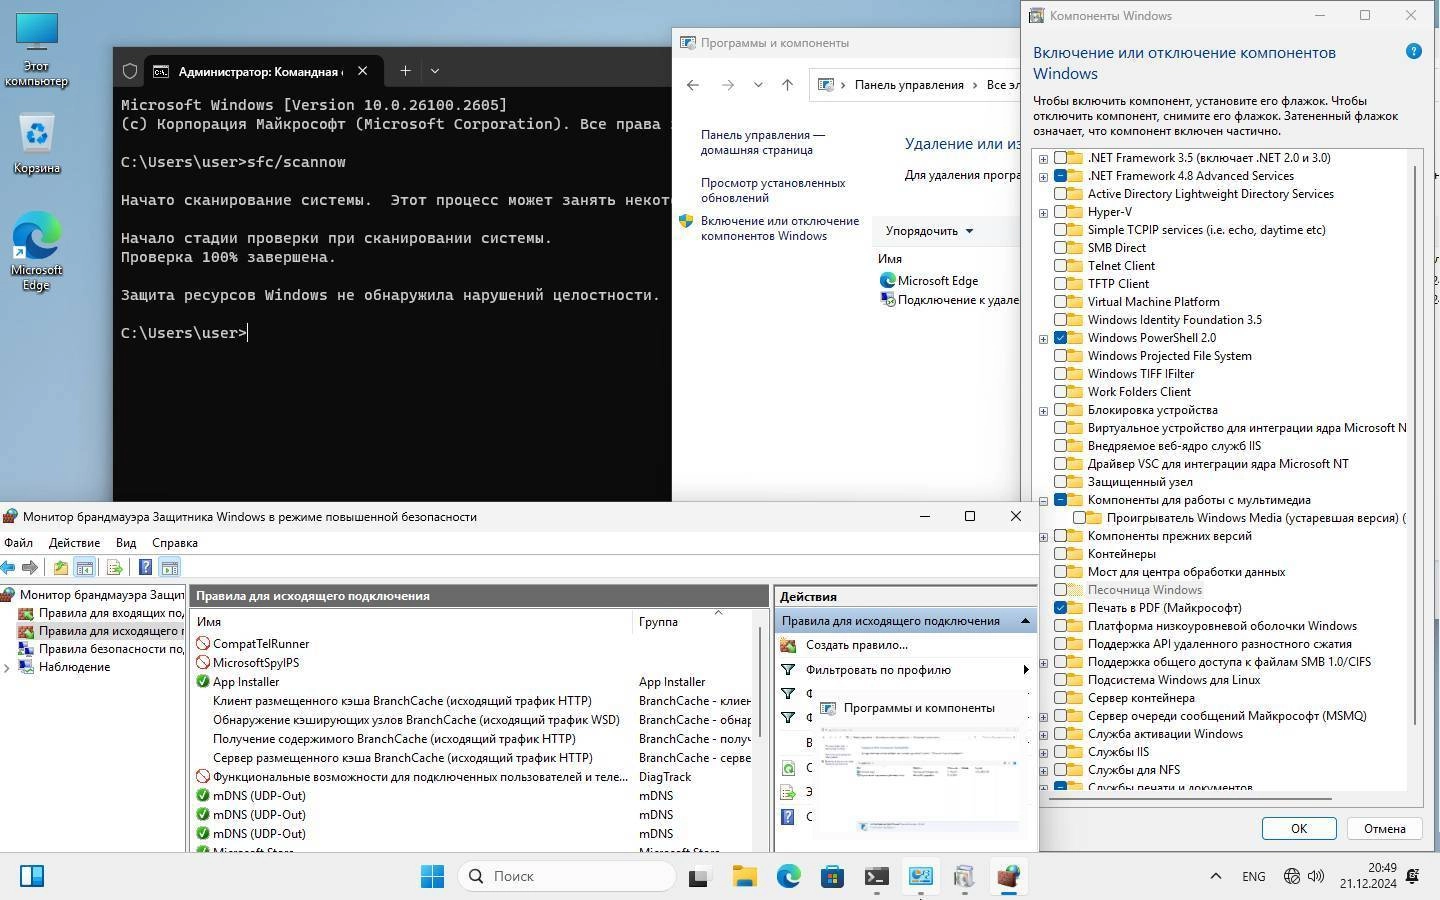Click the new-rule icon beside Создать правило
The width and height of the screenshot is (1440, 900).
coord(788,645)
